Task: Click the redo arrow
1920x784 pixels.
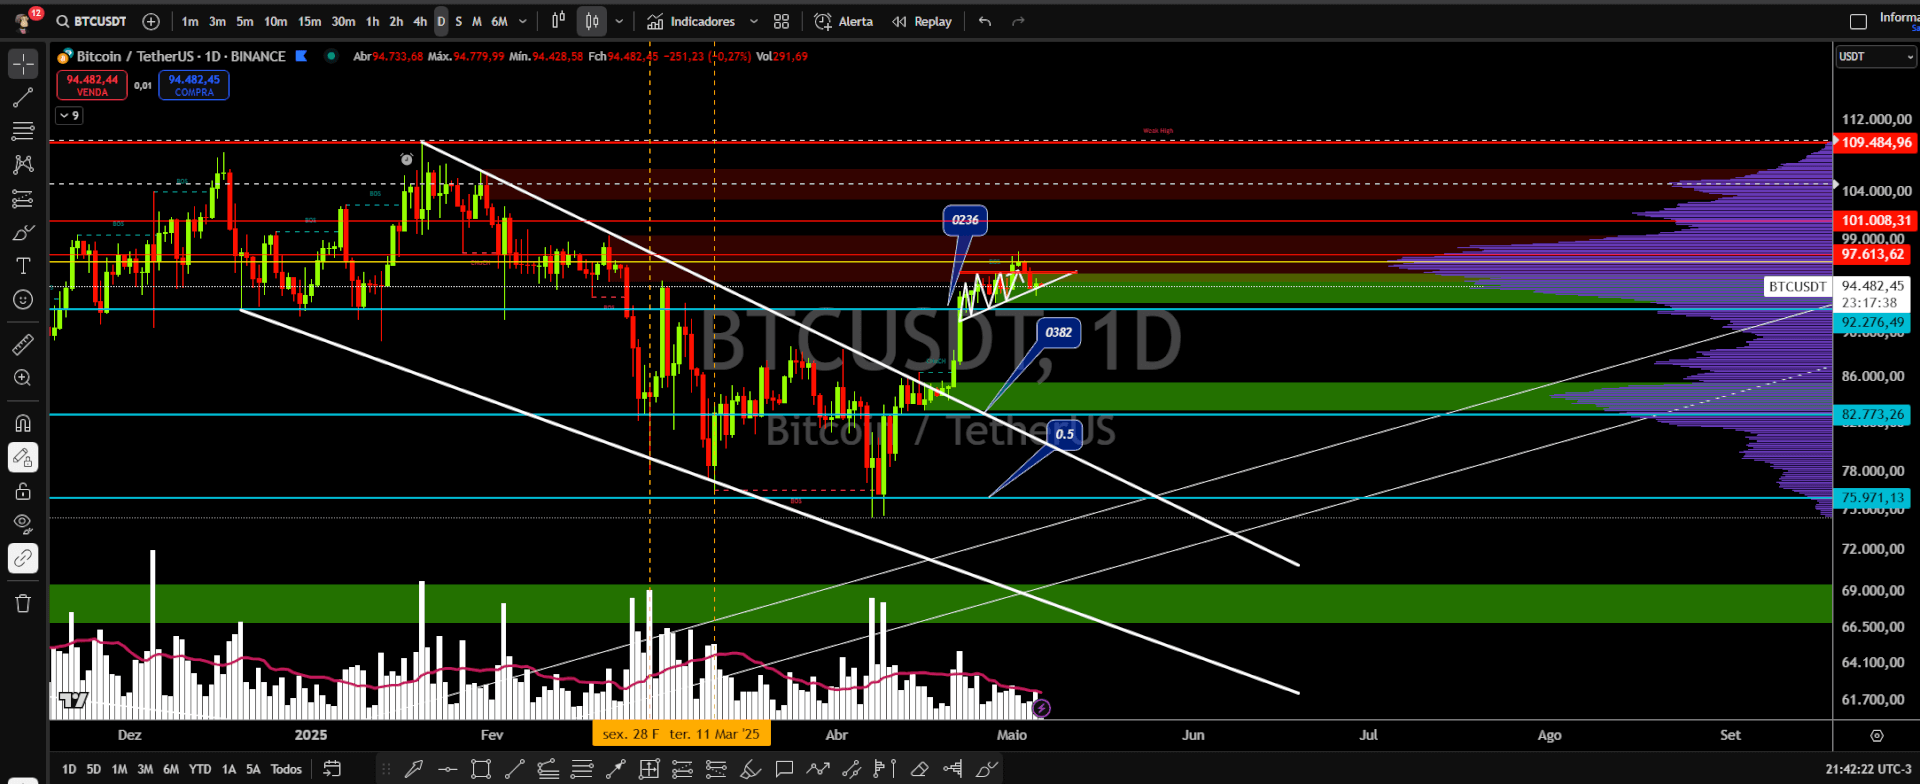Action: pos(1018,21)
